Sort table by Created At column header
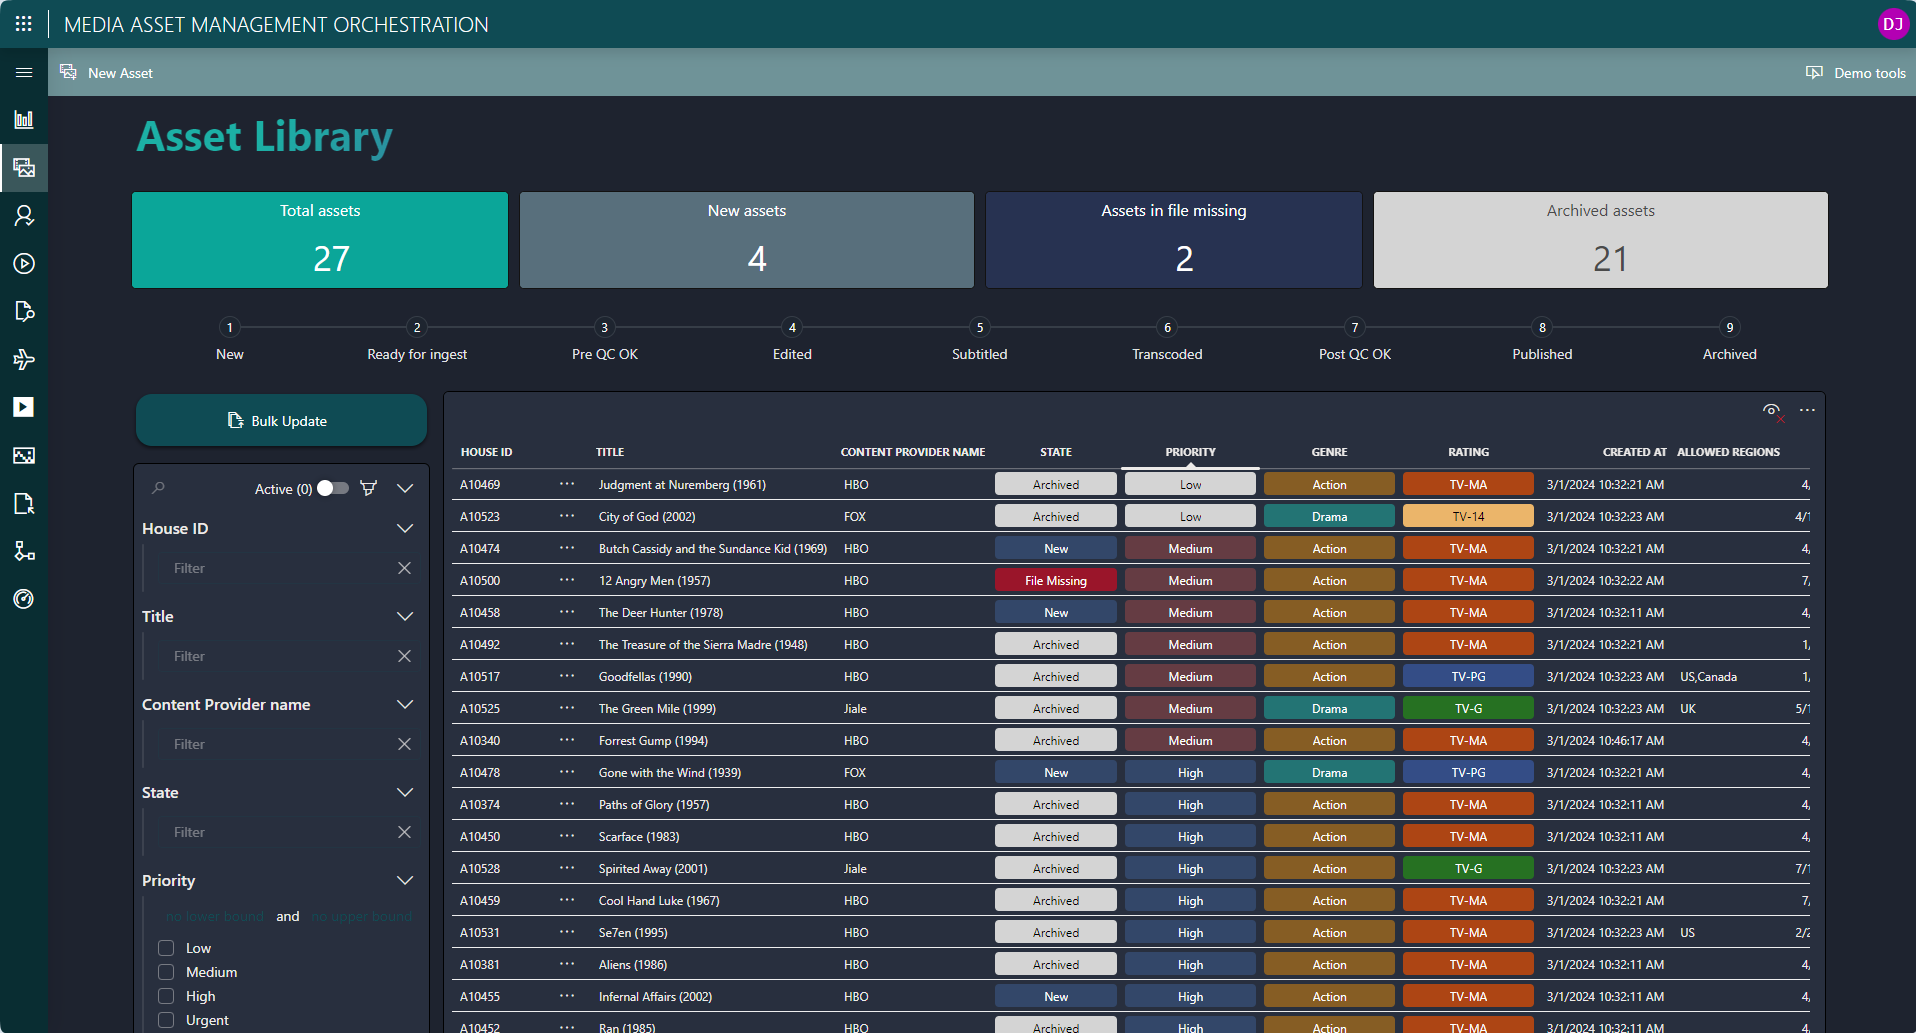The width and height of the screenshot is (1916, 1033). point(1634,452)
